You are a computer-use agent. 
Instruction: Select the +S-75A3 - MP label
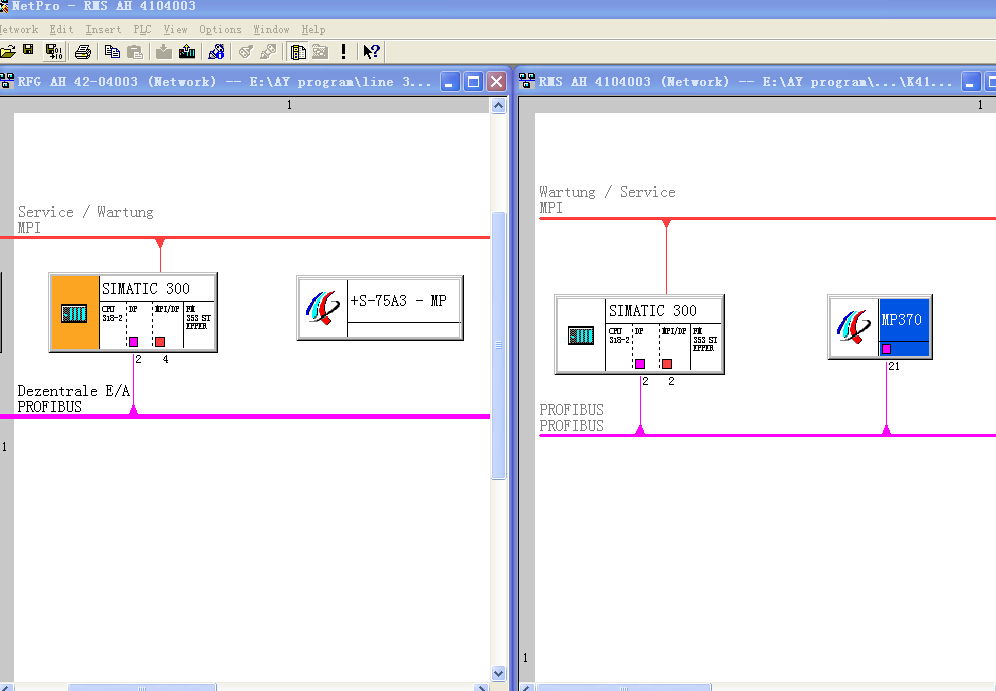[398, 300]
